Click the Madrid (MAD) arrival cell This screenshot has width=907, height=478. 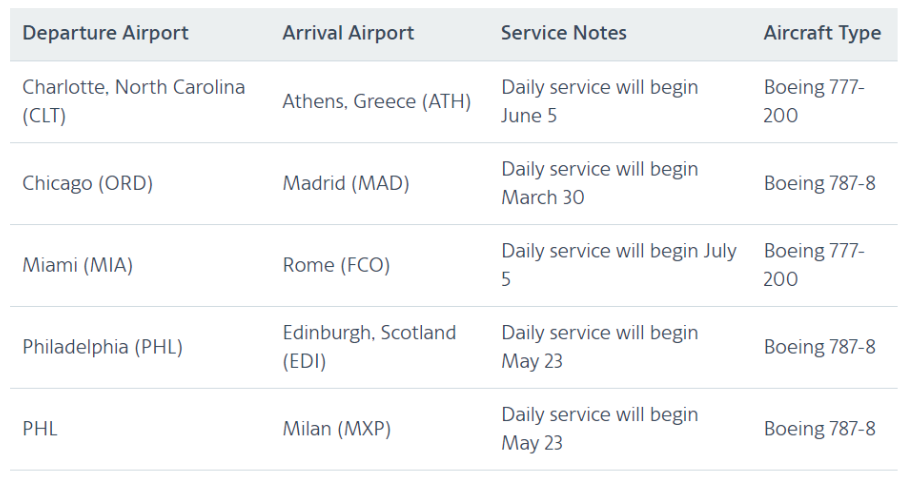(x=346, y=183)
